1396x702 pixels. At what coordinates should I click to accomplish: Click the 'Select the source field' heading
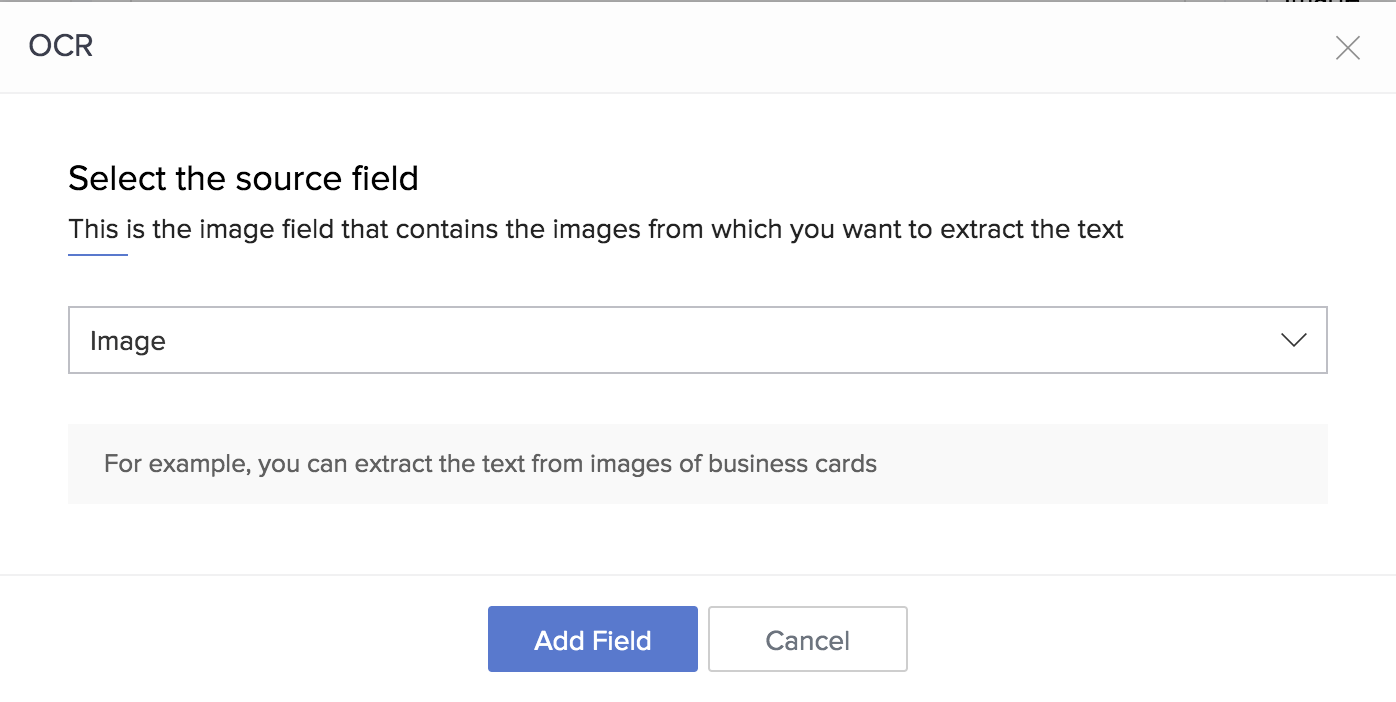243,178
